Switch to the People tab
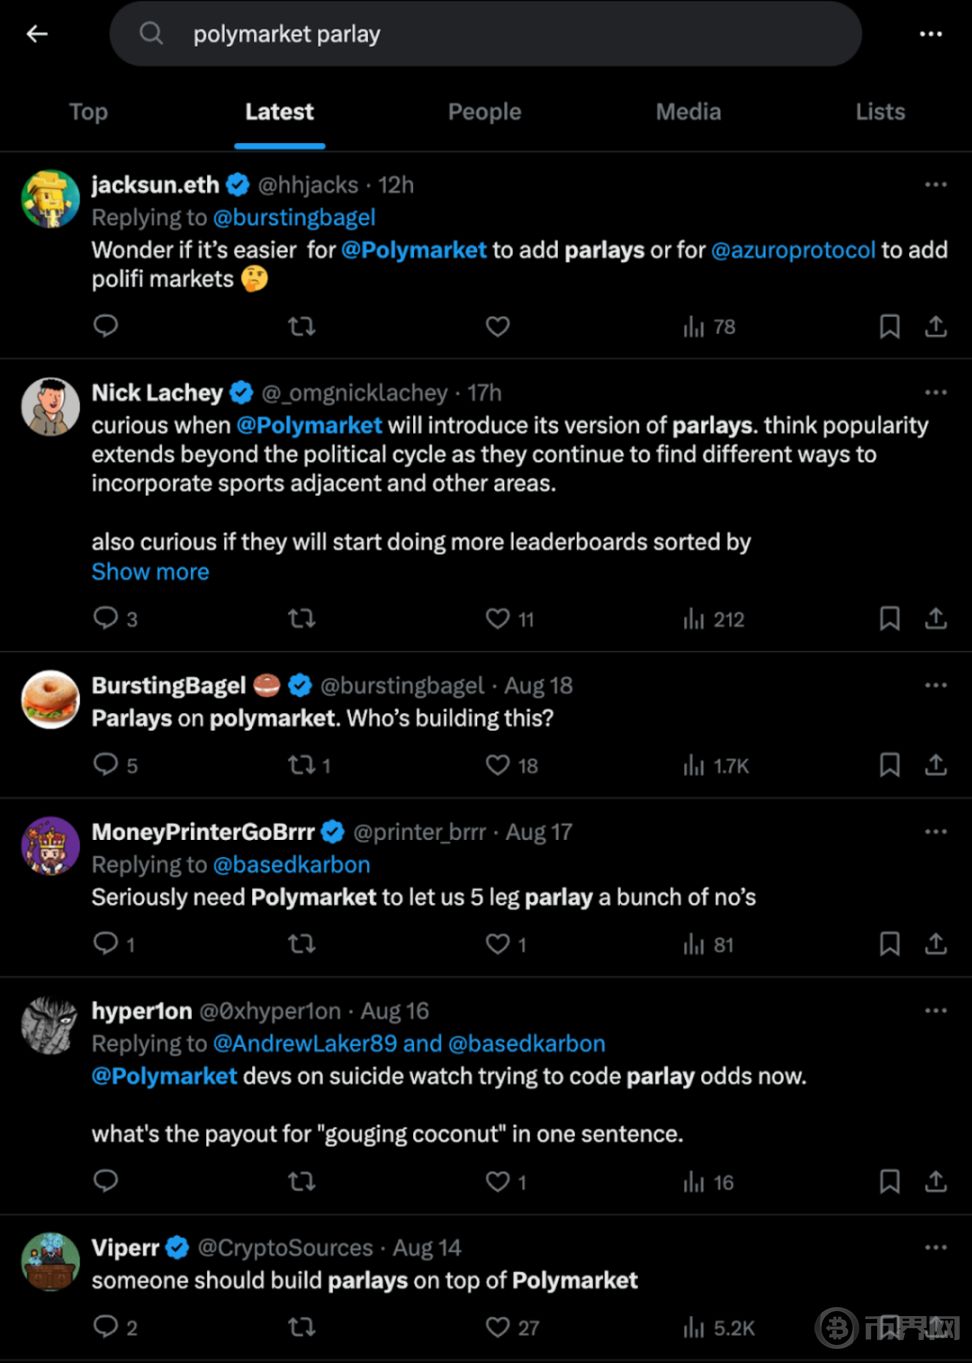The width and height of the screenshot is (972, 1363). (x=484, y=112)
